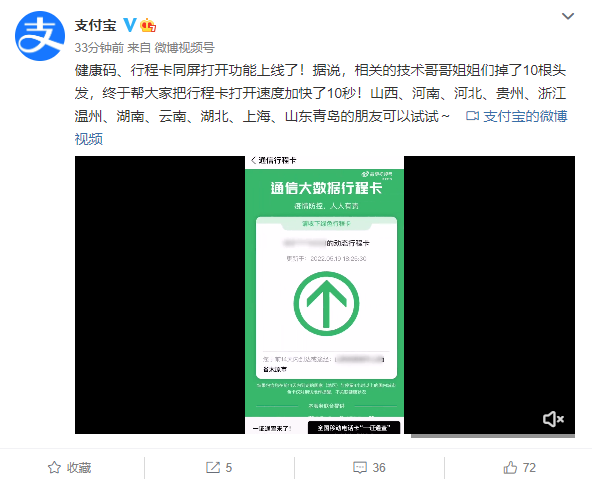592x483 pixels.
Task: Click the 微博视频号 source link
Action: click(184, 48)
